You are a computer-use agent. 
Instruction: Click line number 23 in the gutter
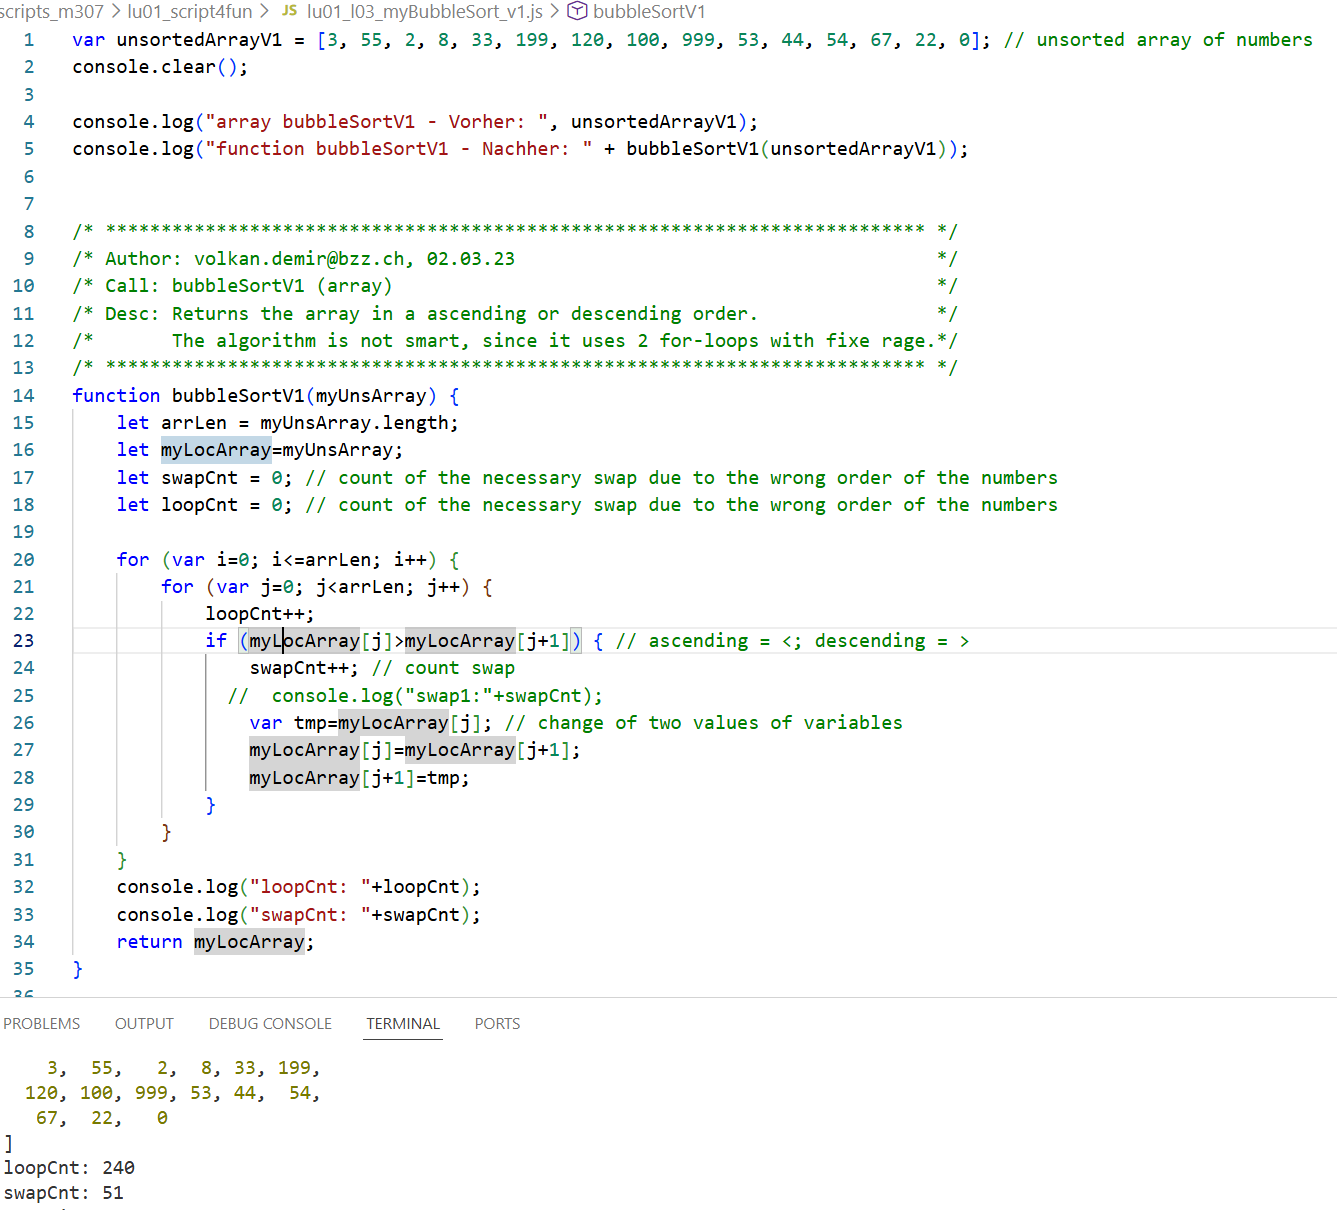pyautogui.click(x=24, y=641)
